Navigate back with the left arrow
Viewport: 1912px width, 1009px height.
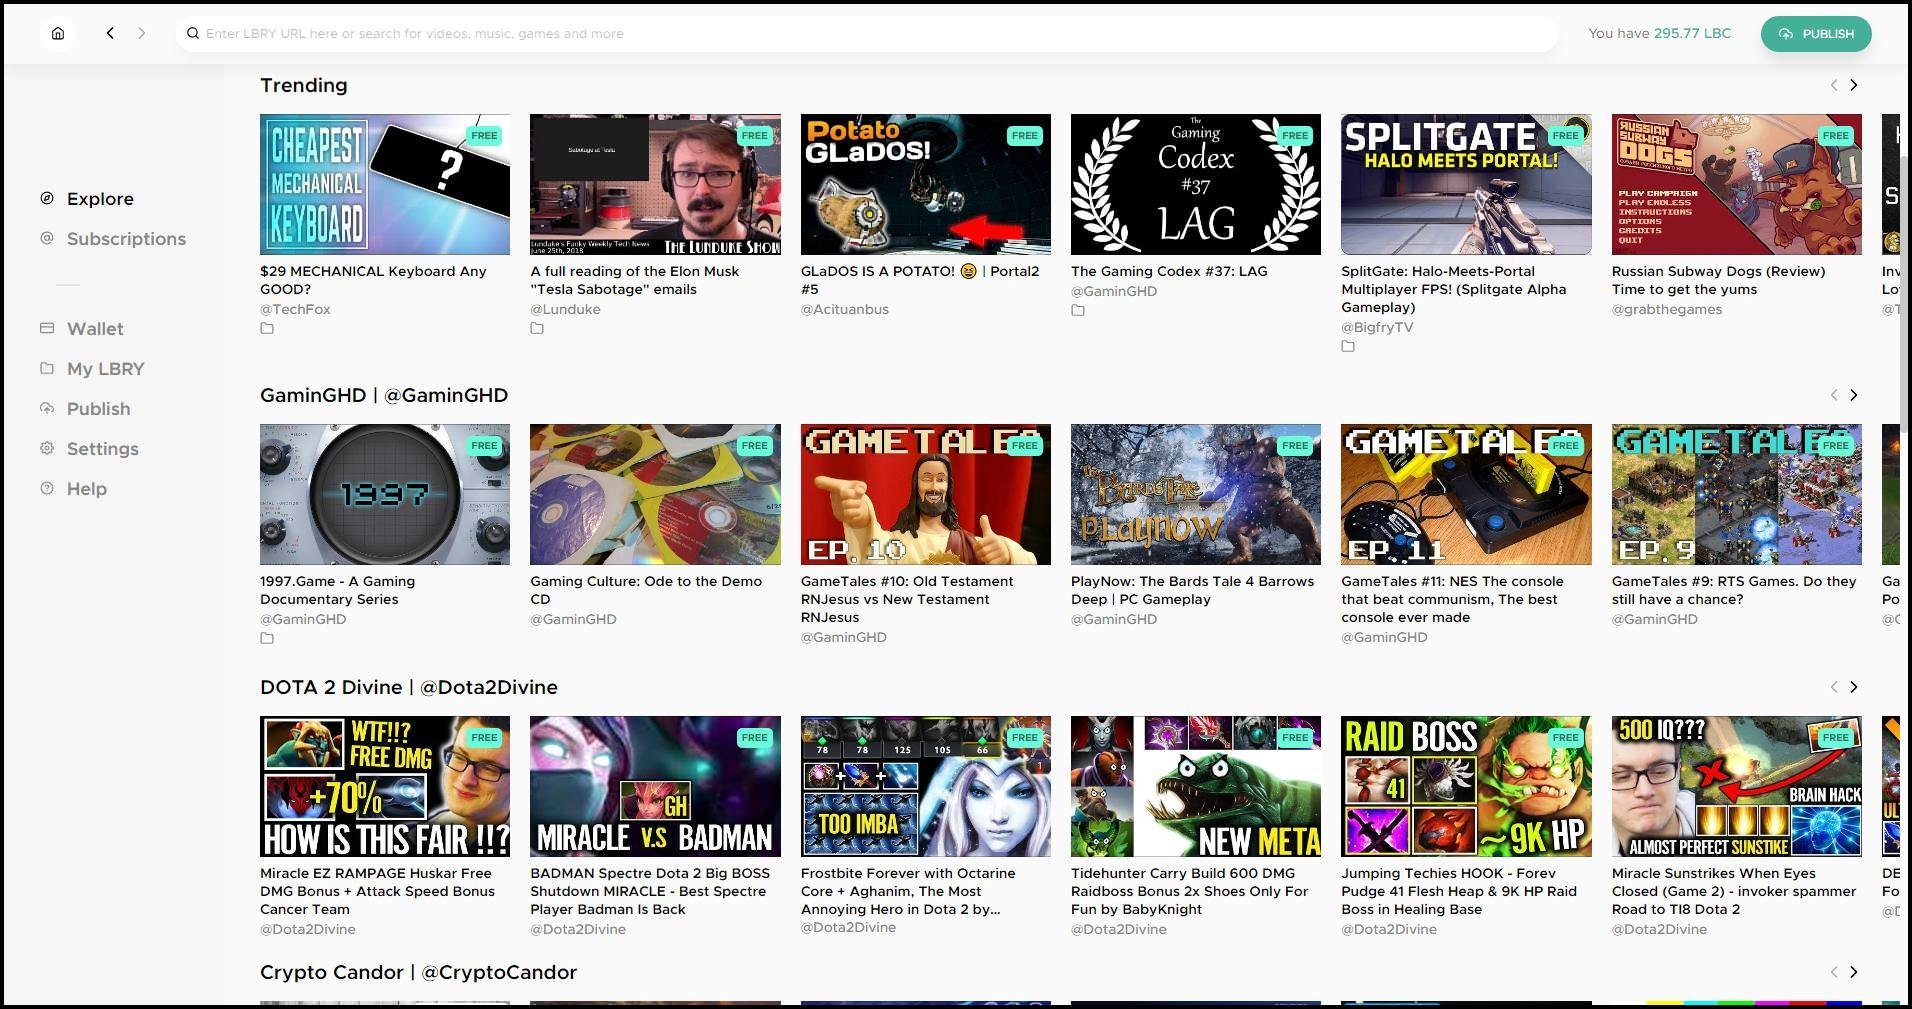click(x=110, y=33)
